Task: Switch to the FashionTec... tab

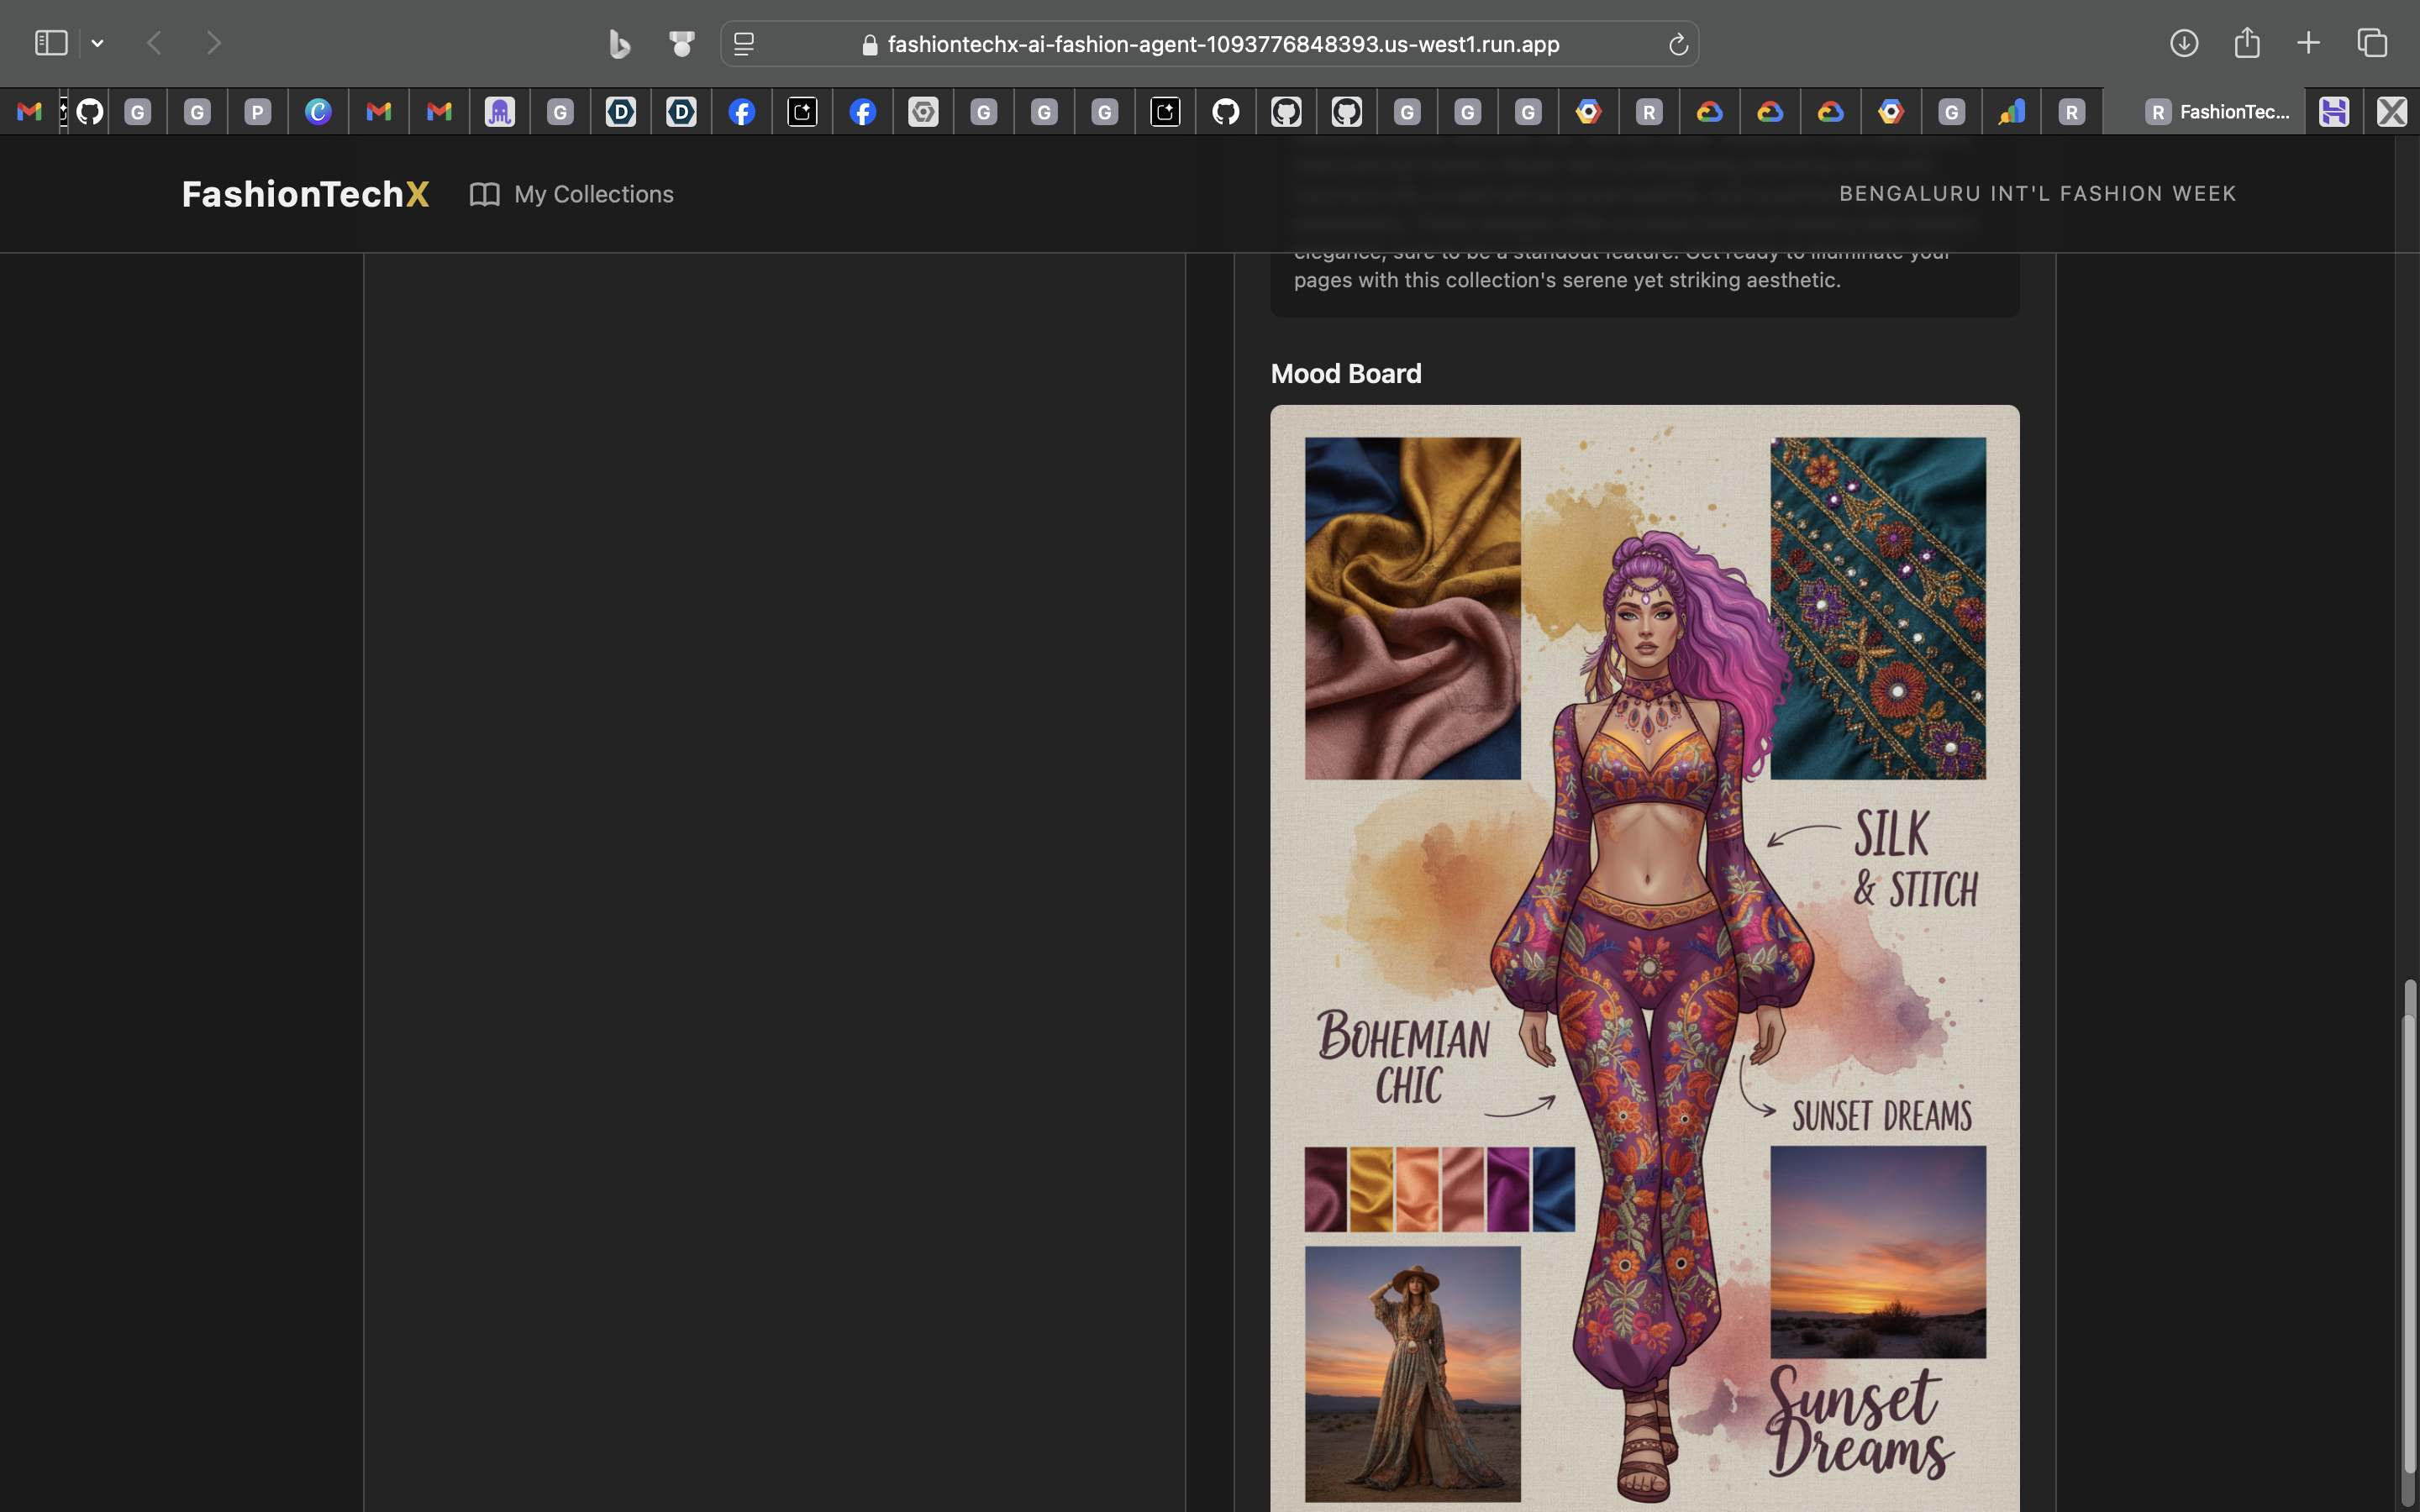Action: click(2215, 112)
